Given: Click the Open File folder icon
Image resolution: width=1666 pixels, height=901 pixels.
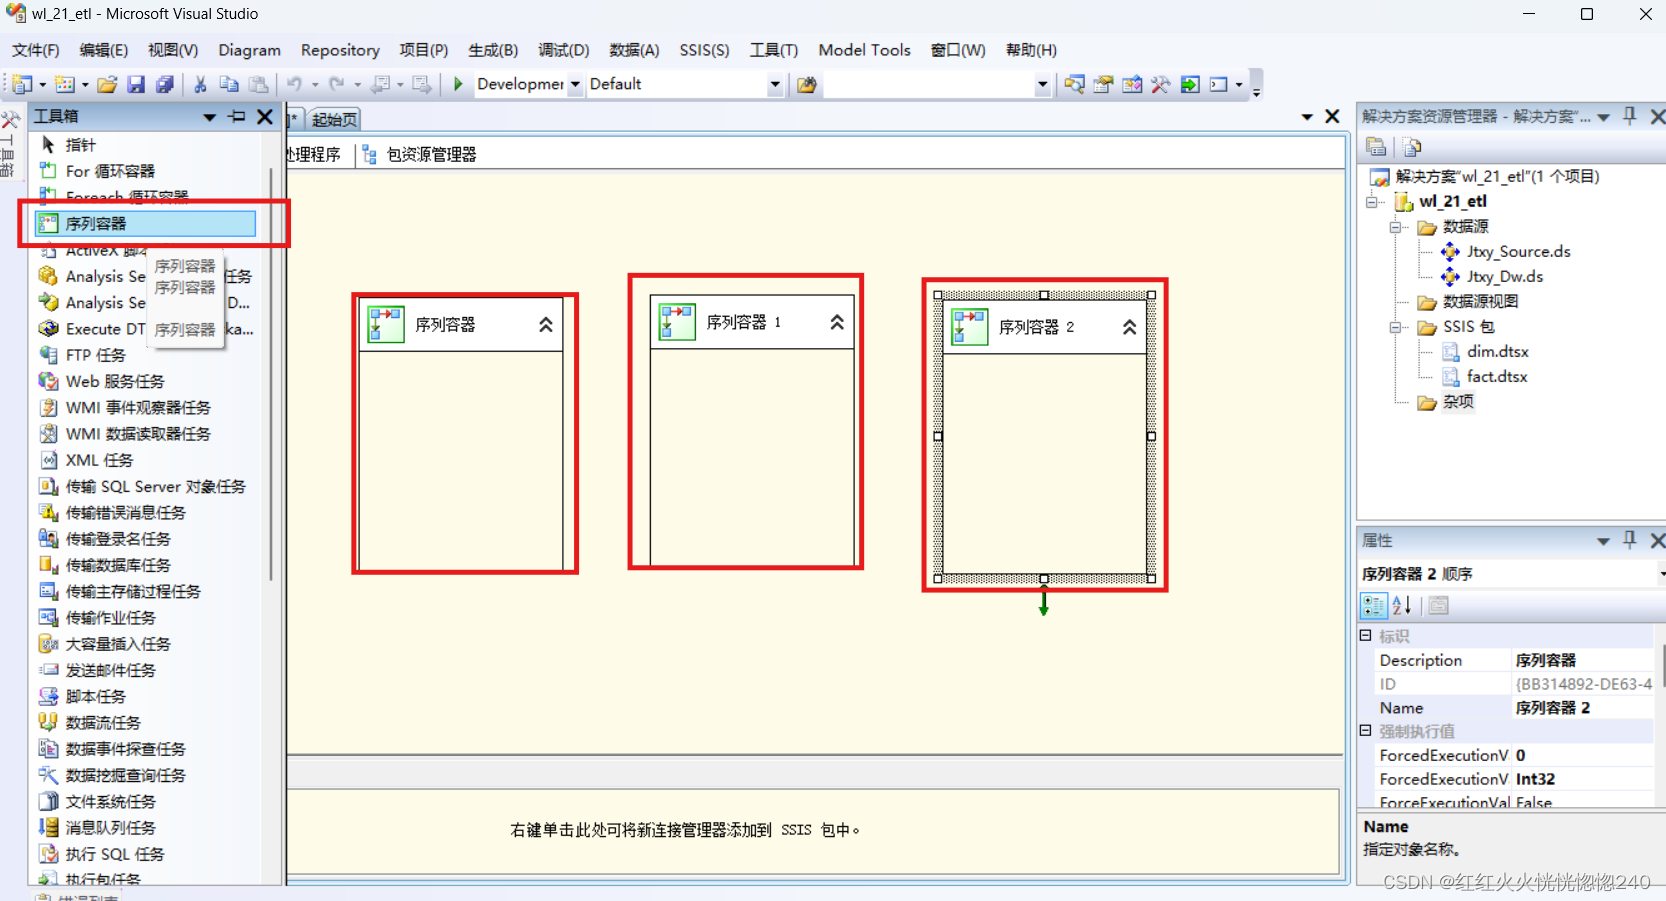Looking at the screenshot, I should [107, 85].
